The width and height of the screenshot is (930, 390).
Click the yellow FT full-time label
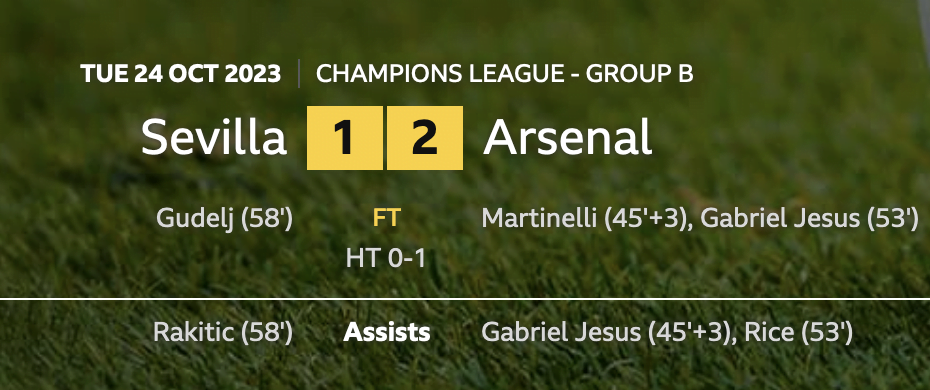[x=386, y=218]
